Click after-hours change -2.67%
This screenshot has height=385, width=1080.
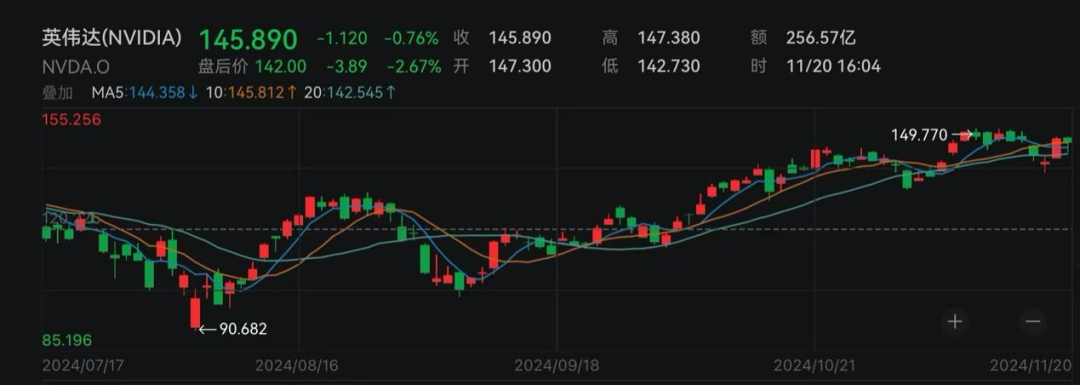(413, 66)
